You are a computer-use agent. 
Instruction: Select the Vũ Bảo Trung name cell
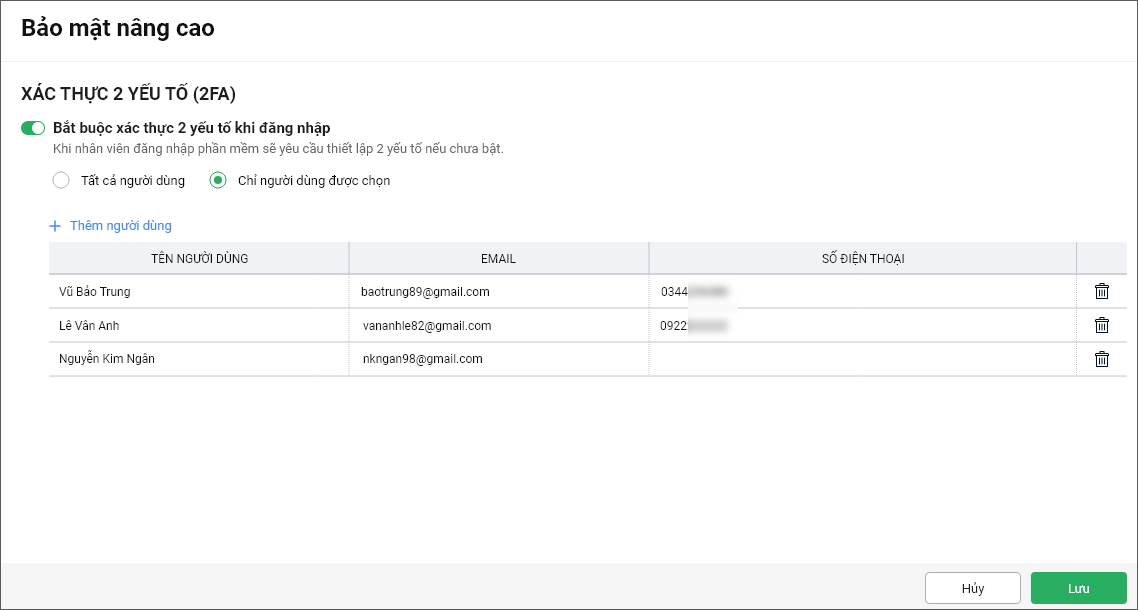click(x=95, y=292)
